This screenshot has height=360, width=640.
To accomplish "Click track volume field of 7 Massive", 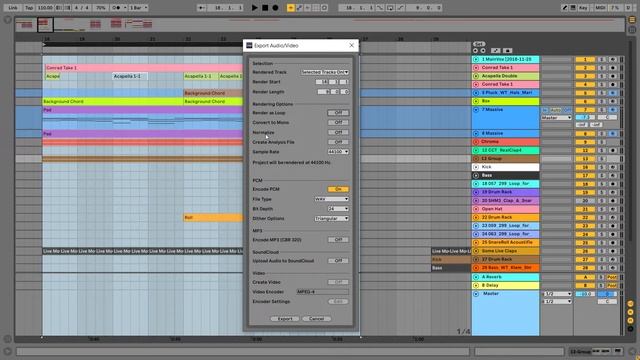I will click(x=585, y=118).
